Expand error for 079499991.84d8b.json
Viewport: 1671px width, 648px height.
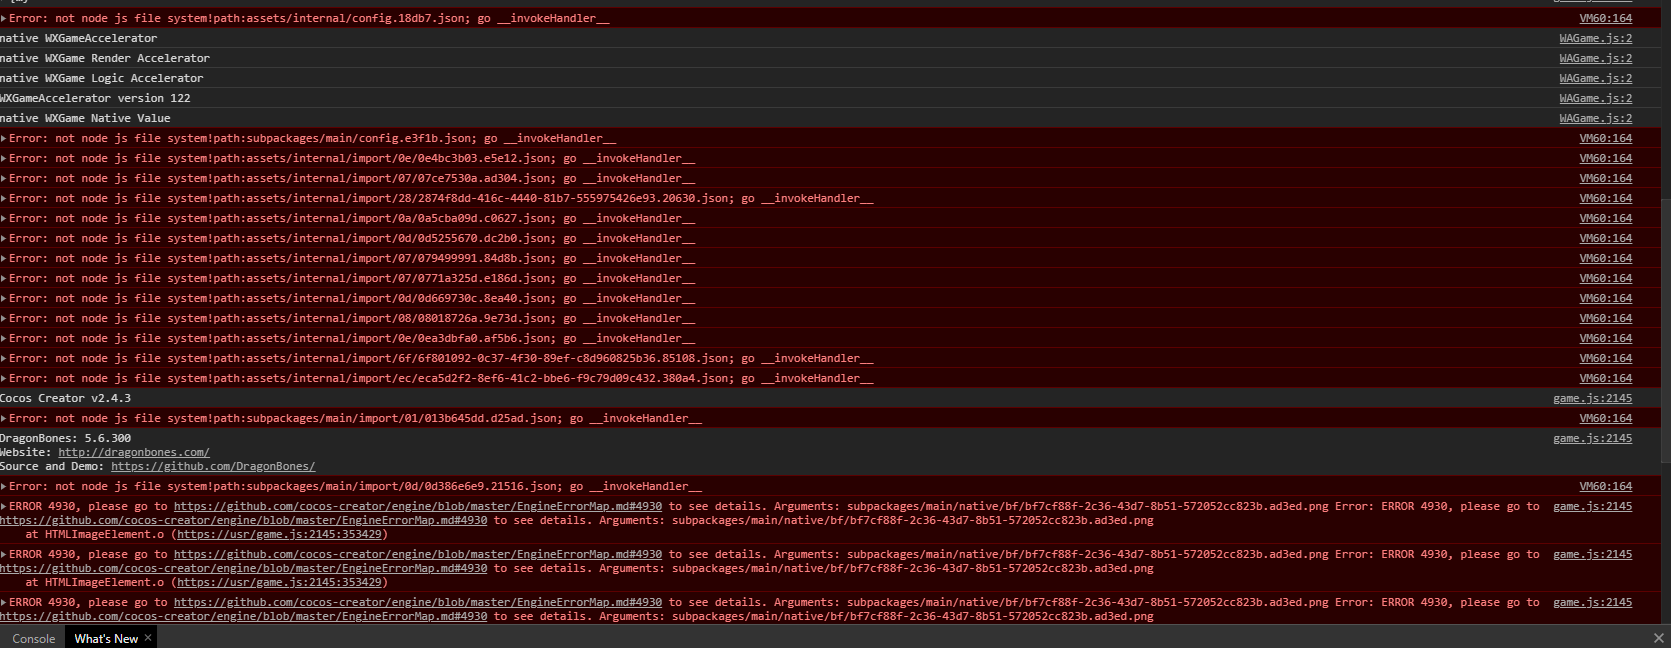(4, 258)
